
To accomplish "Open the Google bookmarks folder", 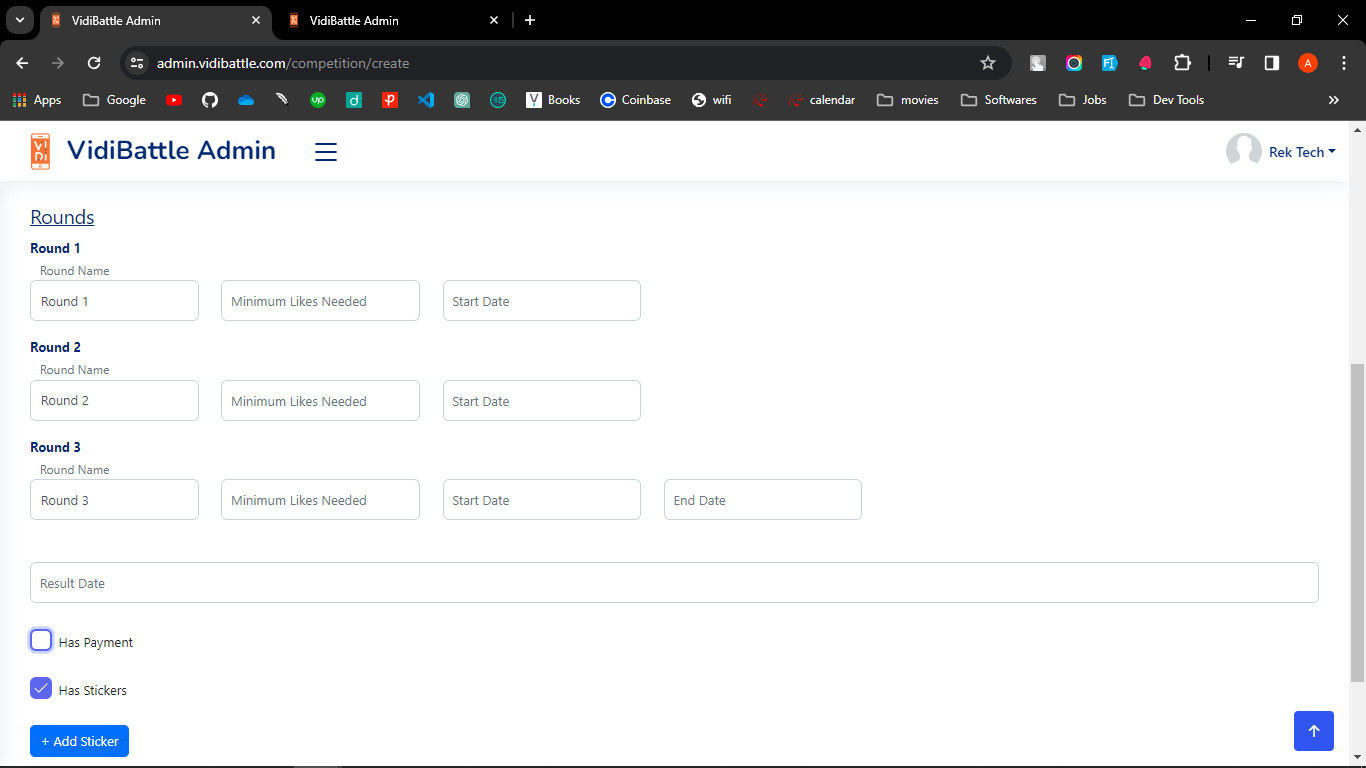I will click(x=114, y=100).
